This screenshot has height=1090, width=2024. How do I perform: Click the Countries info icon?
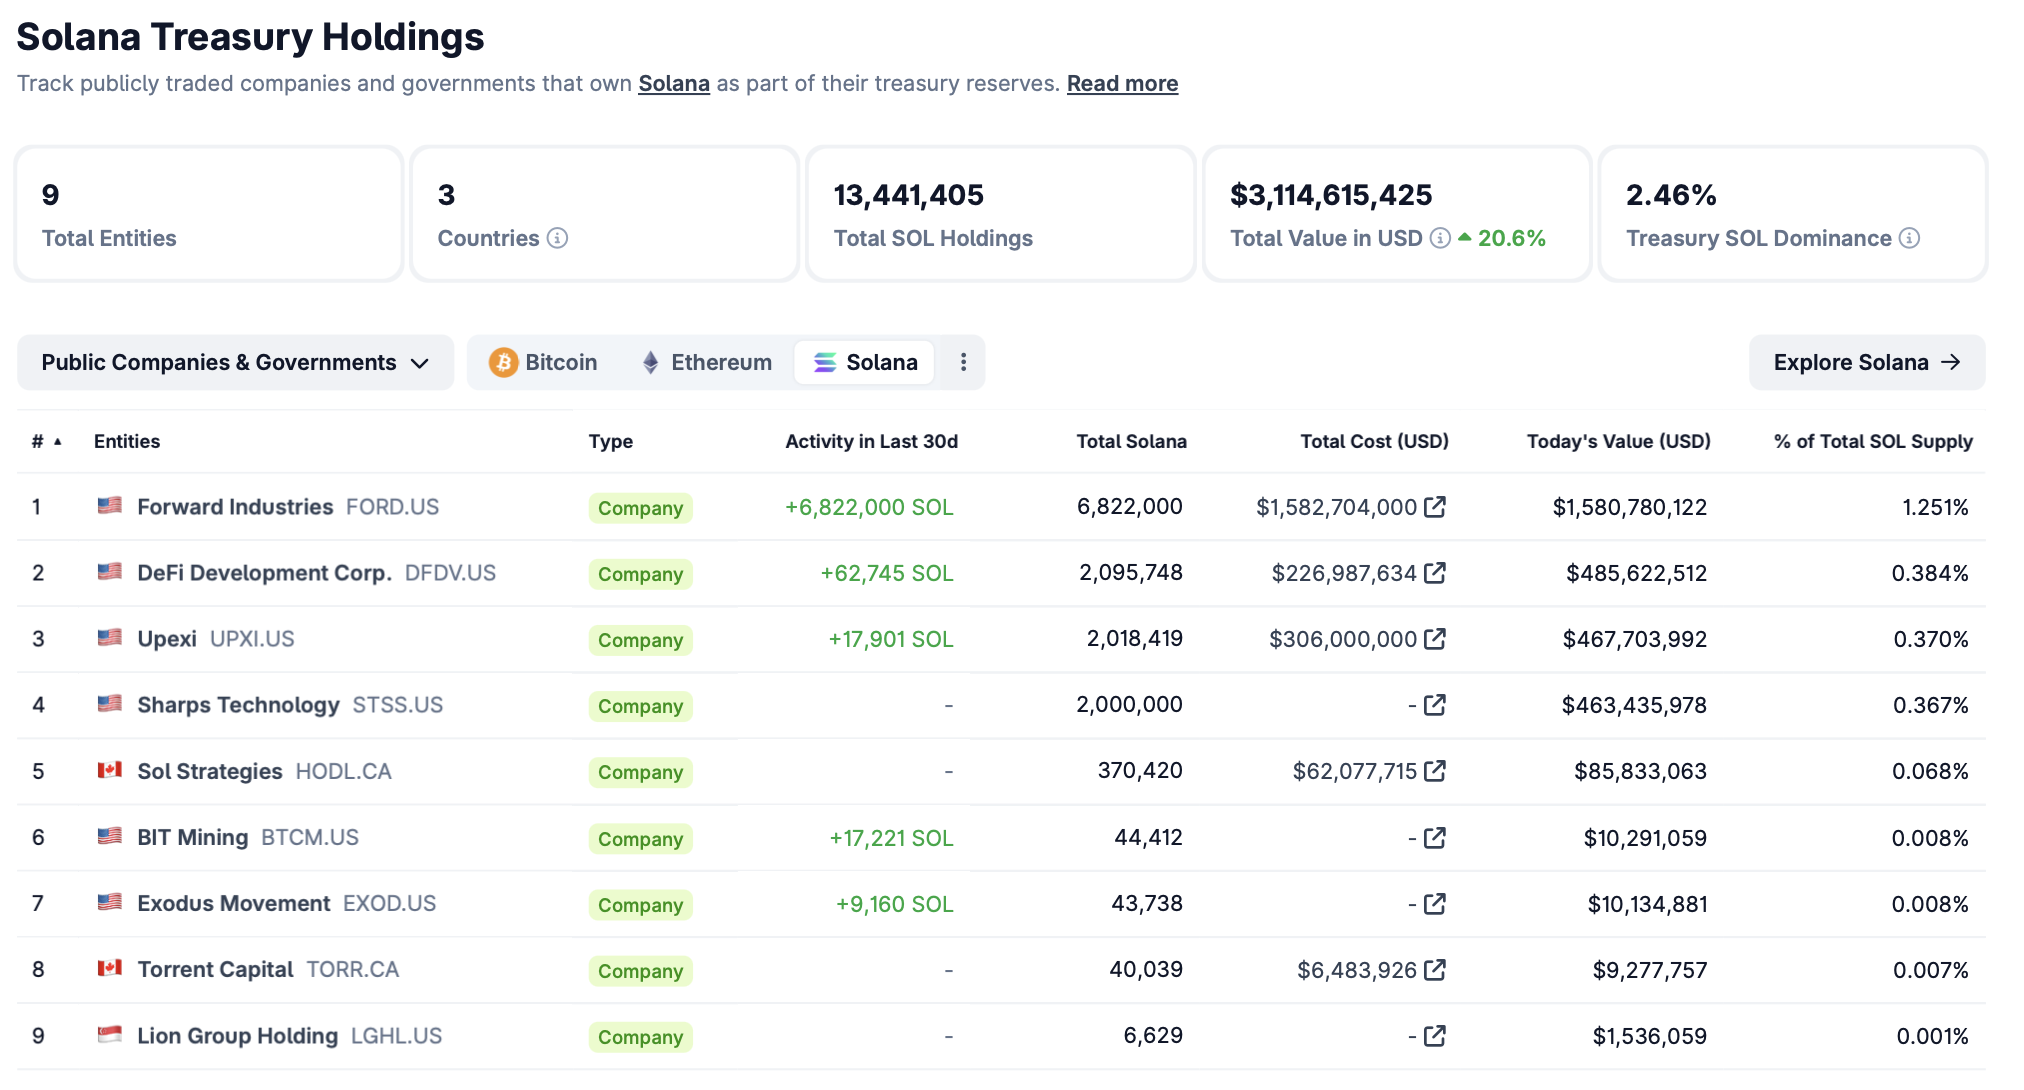[x=558, y=238]
